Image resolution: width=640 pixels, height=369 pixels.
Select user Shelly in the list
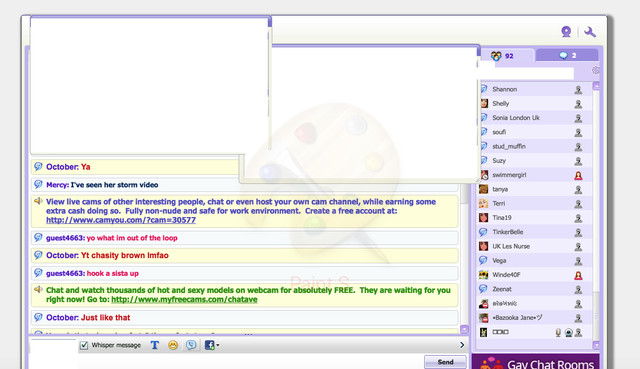[x=535, y=104]
